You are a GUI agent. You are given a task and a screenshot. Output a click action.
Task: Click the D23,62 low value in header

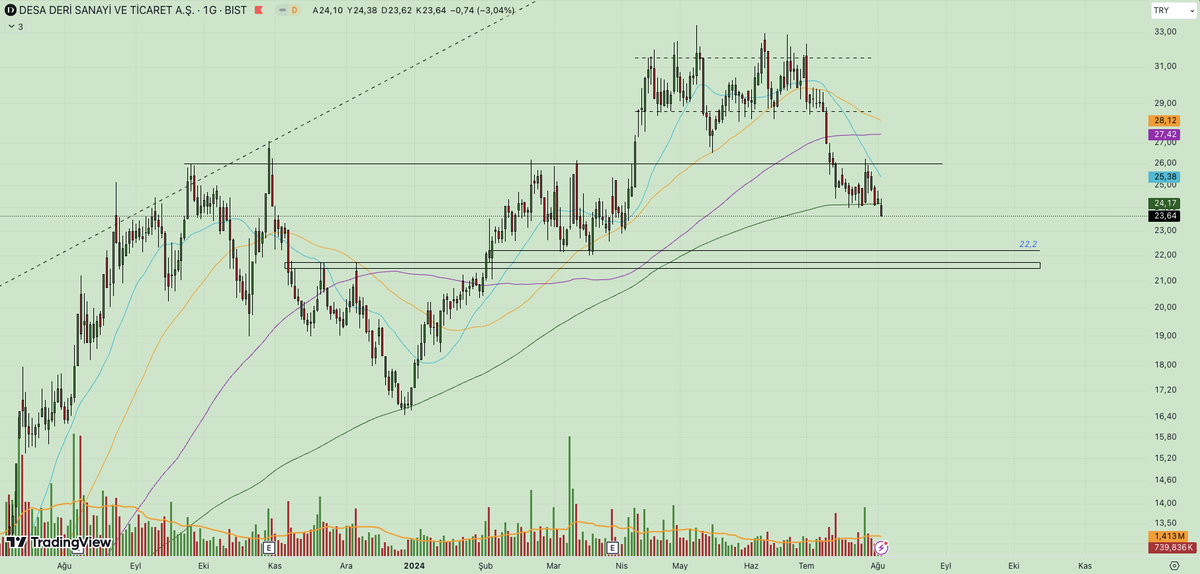click(x=397, y=10)
